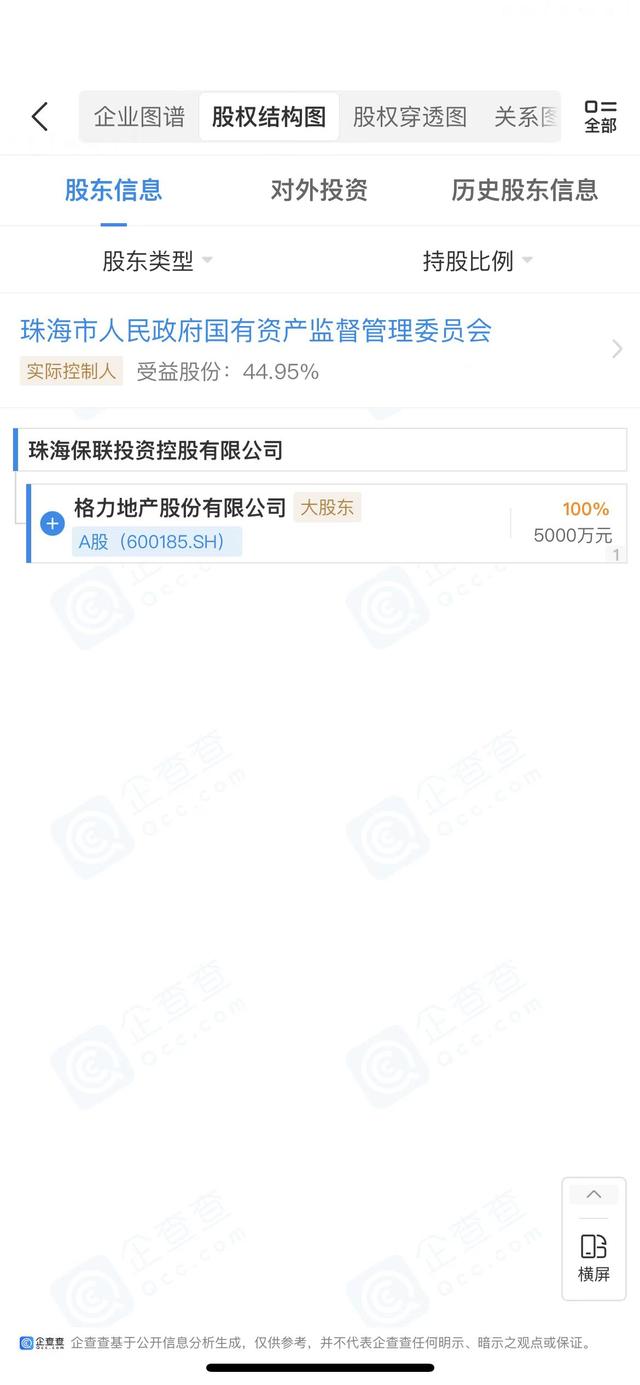
Task: Open the right chevron beside 珠海市国资委
Action: (617, 348)
